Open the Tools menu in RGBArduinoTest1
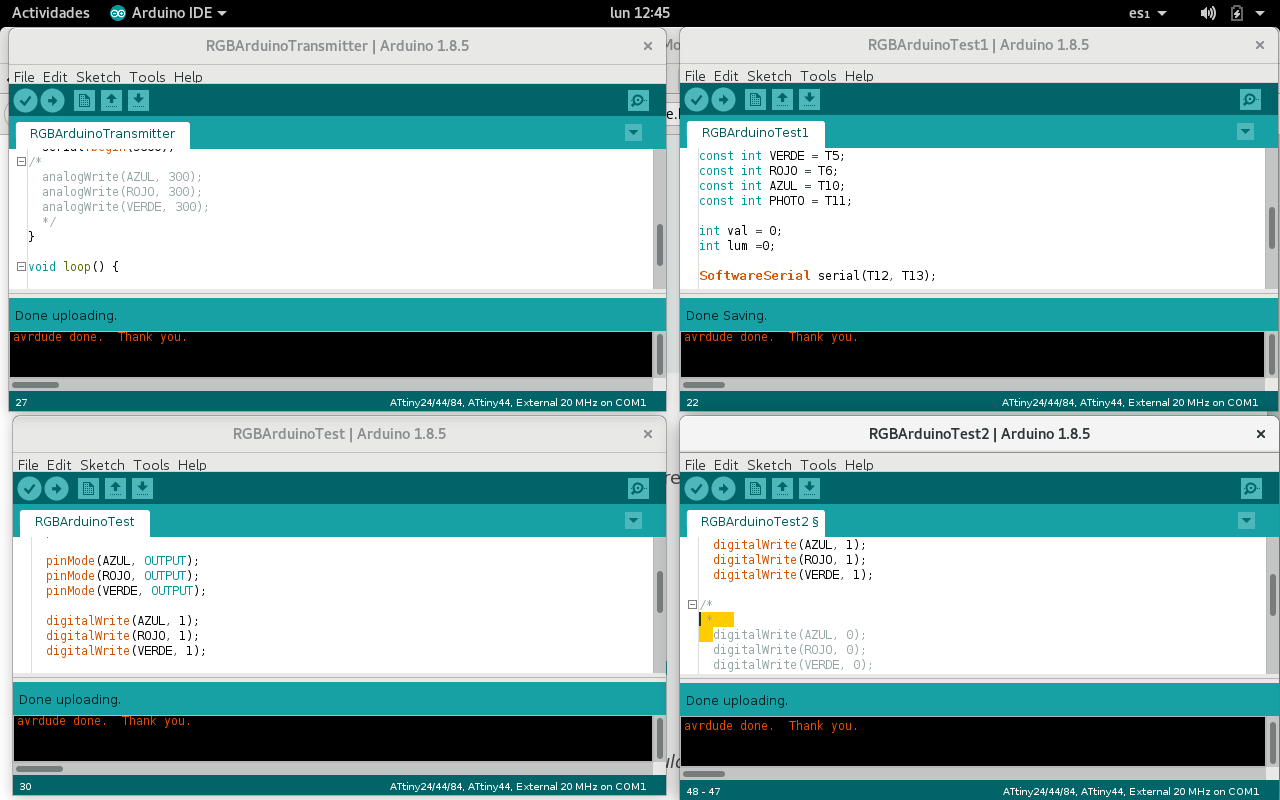 [x=818, y=76]
